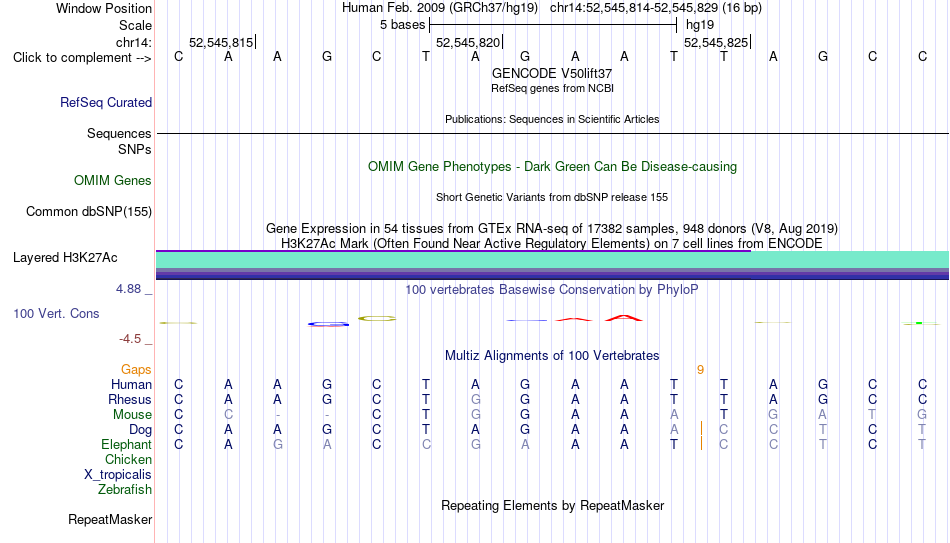The width and height of the screenshot is (950, 543).
Task: Click the orange Gaps row label
Action: [x=136, y=370]
